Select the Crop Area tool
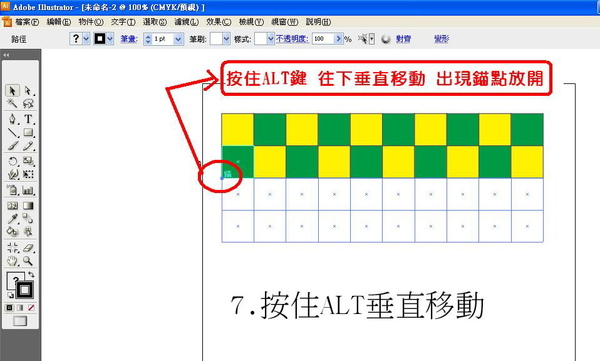 (x=12, y=248)
